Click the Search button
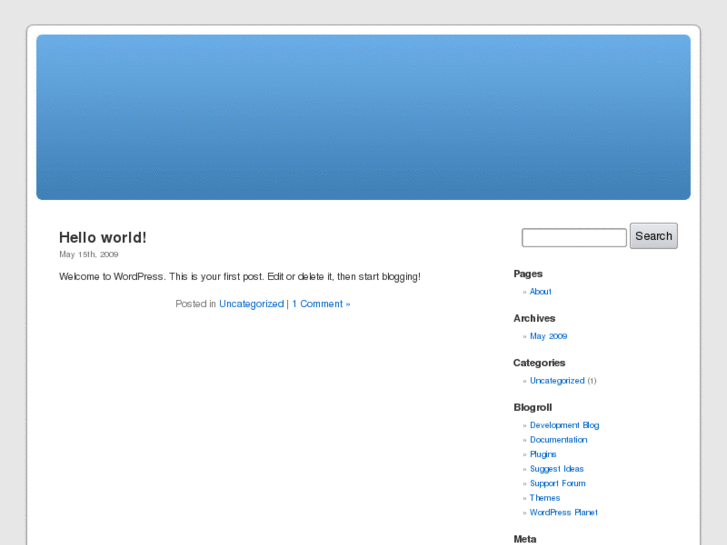 (x=653, y=236)
